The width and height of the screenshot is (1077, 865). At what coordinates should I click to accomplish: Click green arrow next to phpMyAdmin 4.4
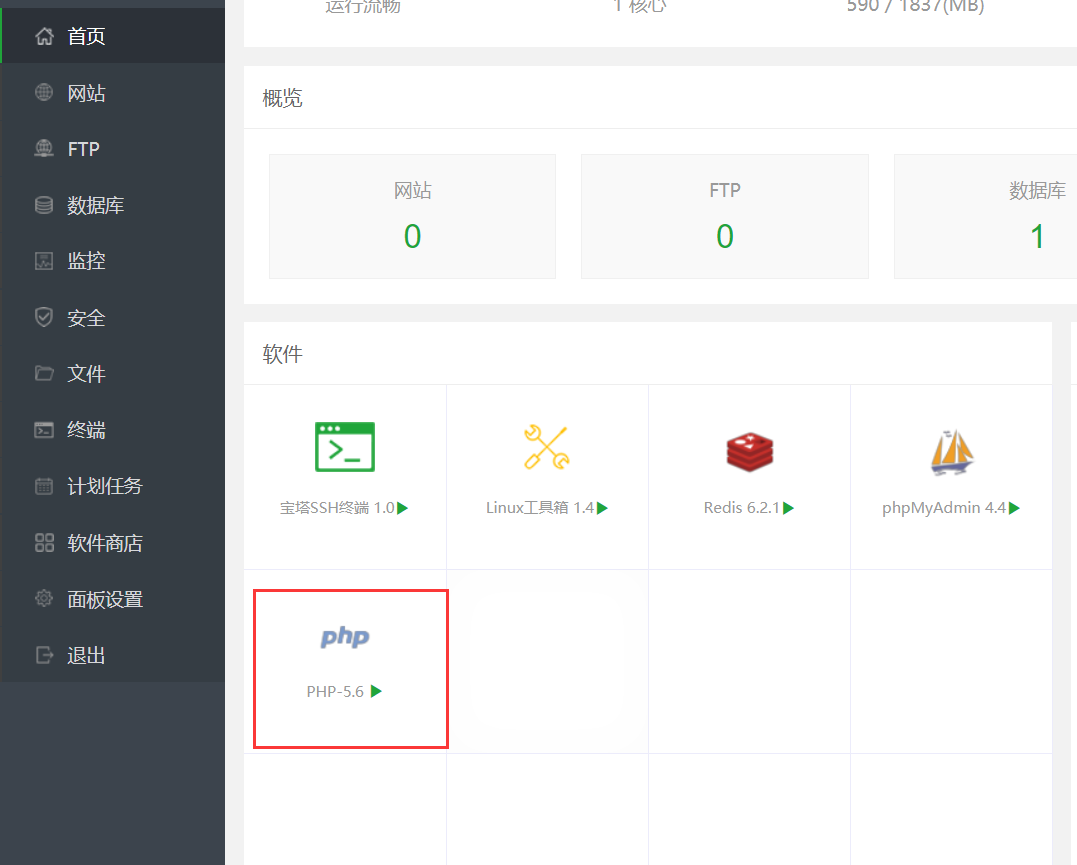[x=1014, y=508]
